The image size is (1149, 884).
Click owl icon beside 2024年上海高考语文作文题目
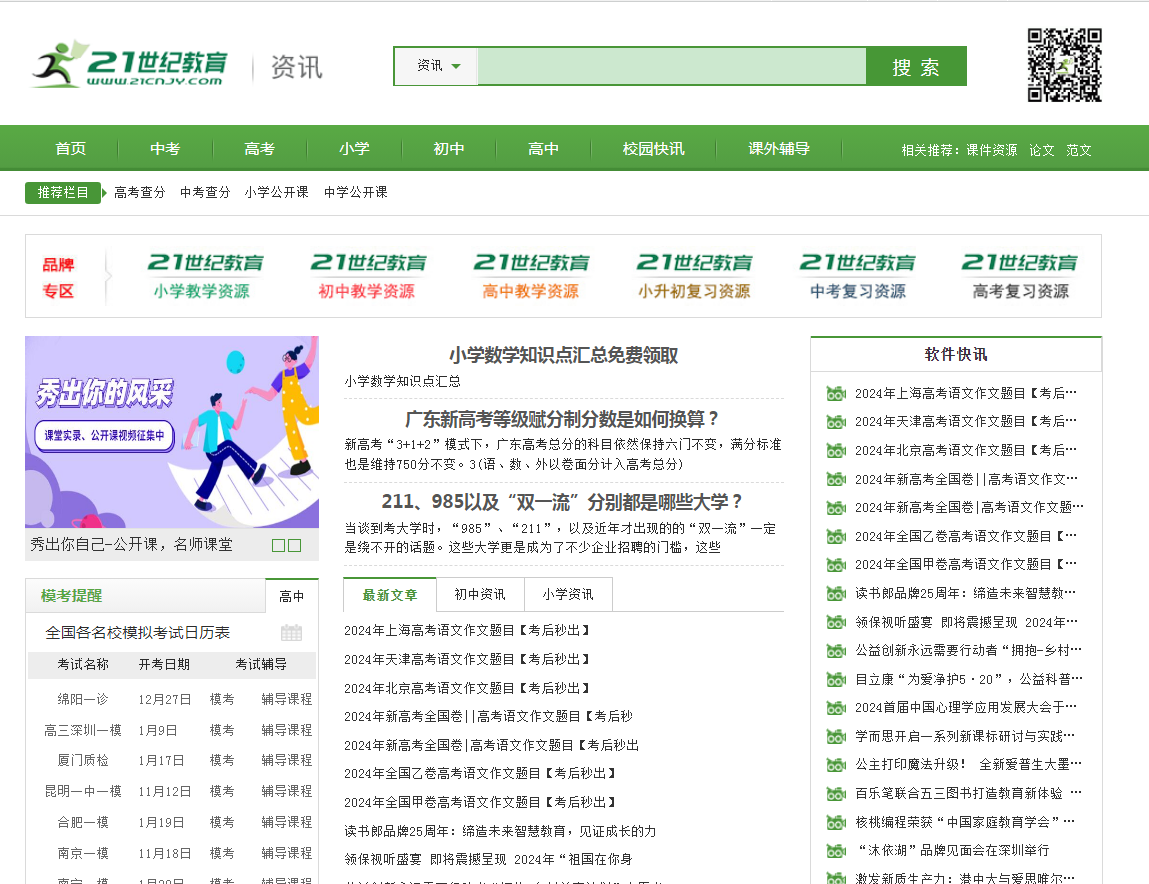[836, 394]
